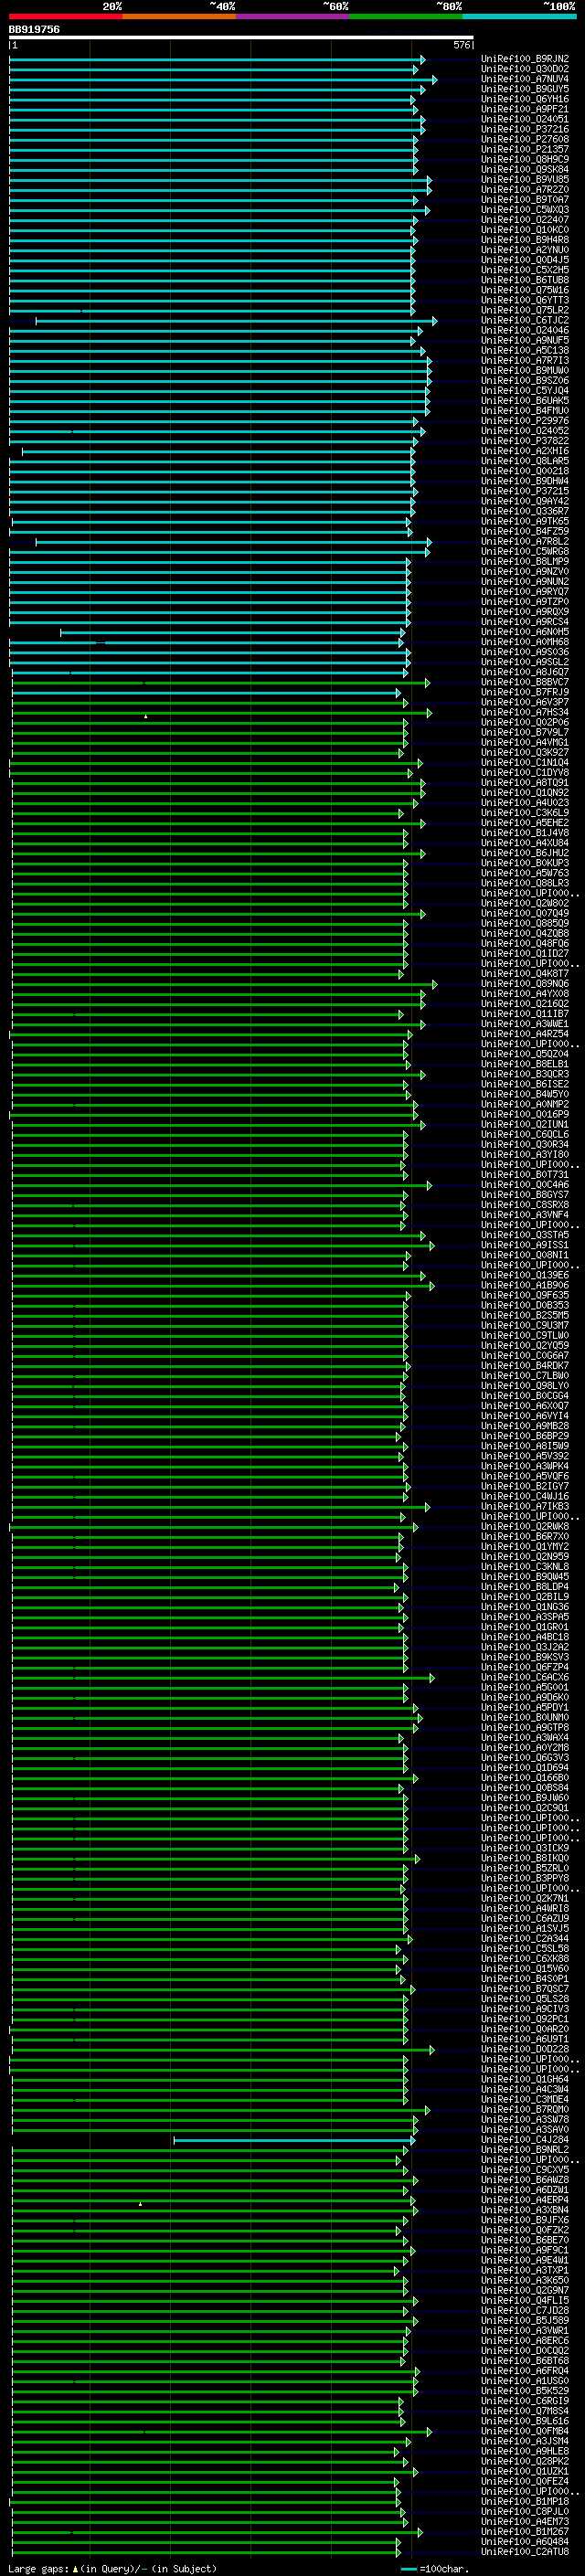Image resolution: width=585 pixels, height=2576 pixels.
Task: Select hit UniRef100_A7HS34
Action: 525,712
